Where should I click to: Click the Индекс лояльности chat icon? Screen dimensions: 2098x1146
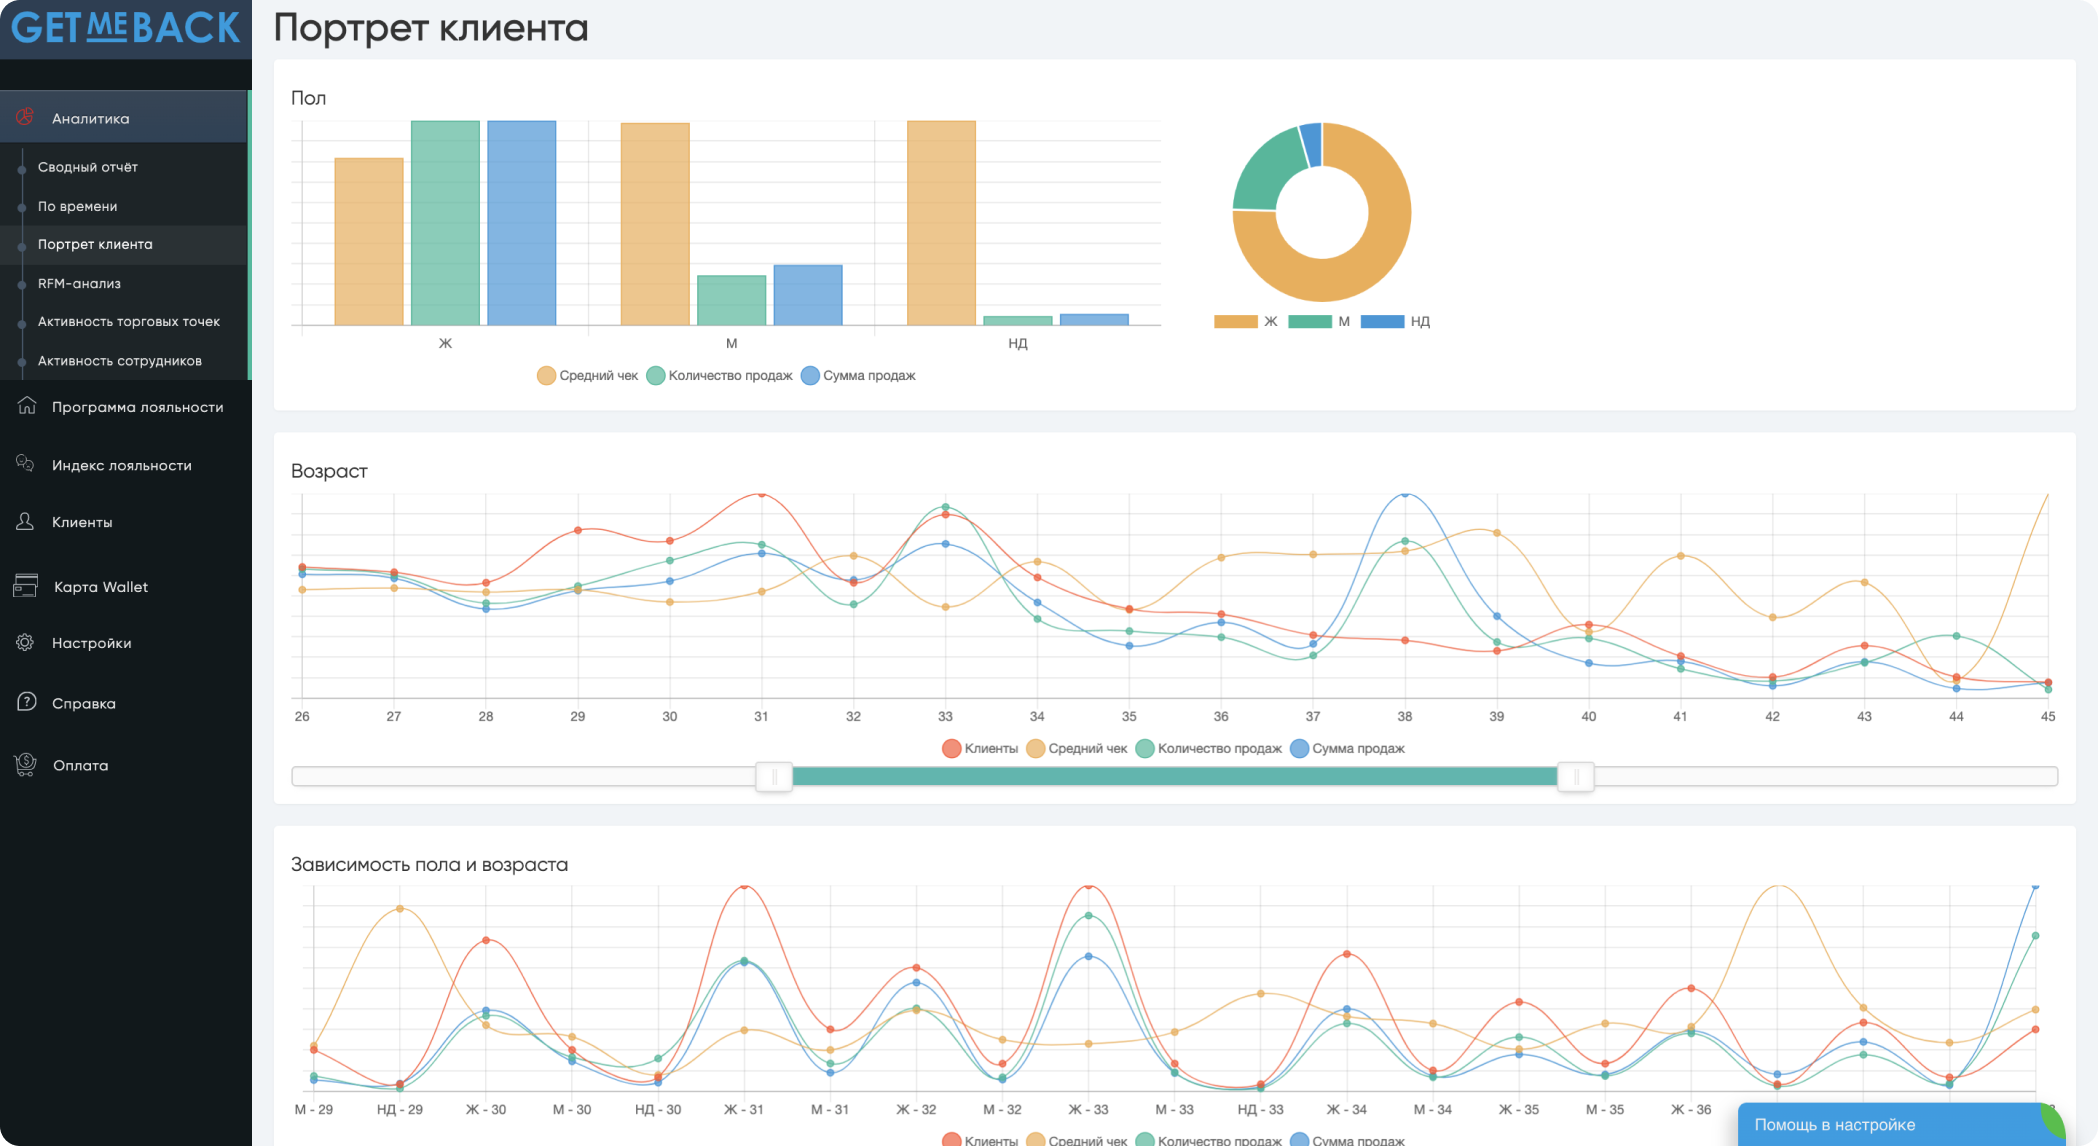pos(25,463)
